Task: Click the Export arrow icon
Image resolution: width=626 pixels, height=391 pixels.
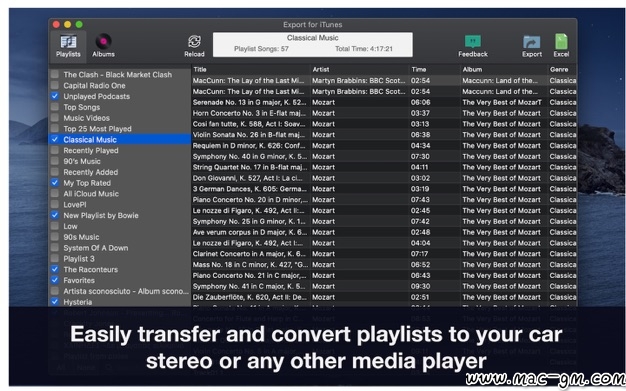Action: coord(531,42)
